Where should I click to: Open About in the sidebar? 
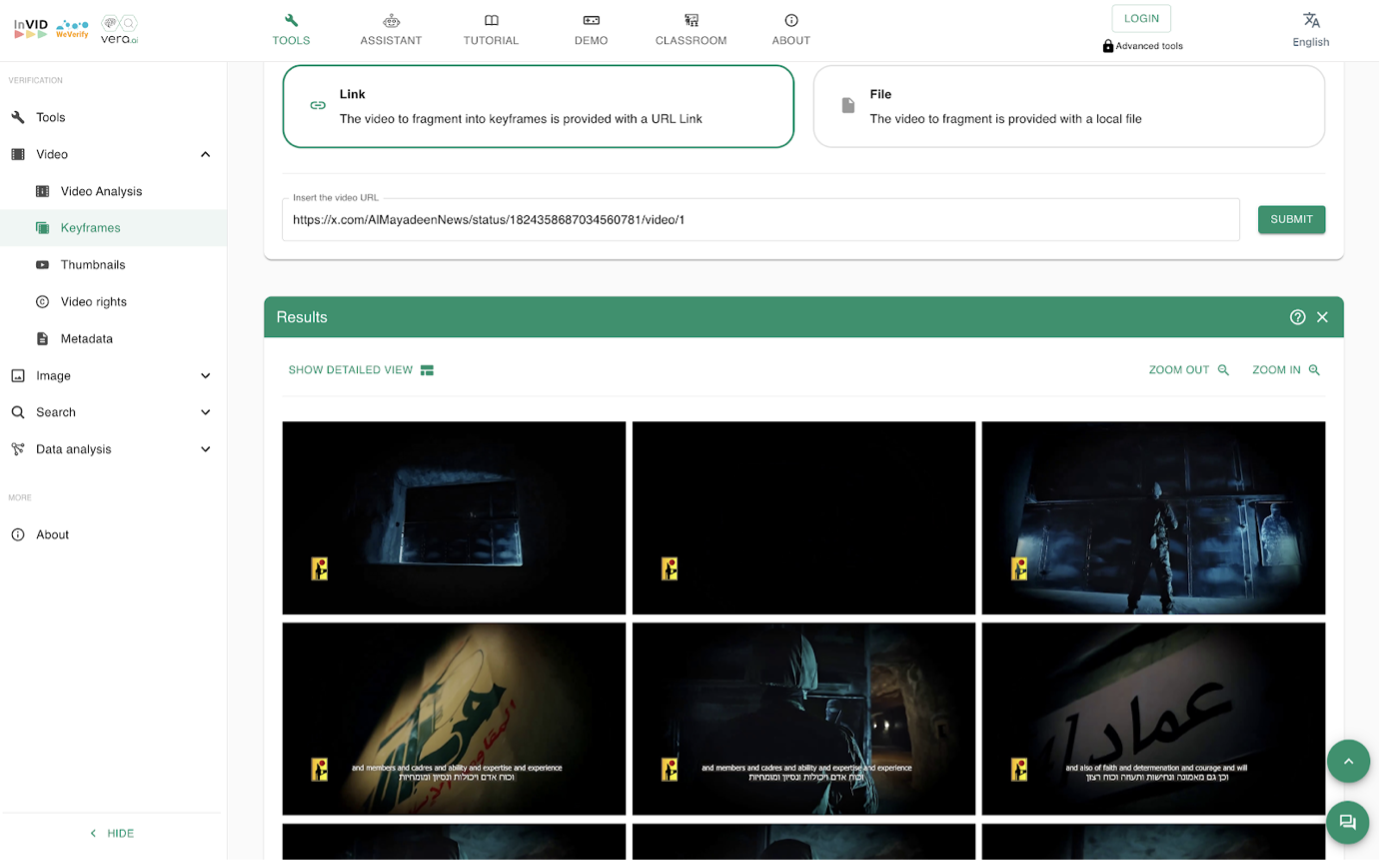(x=114, y=535)
